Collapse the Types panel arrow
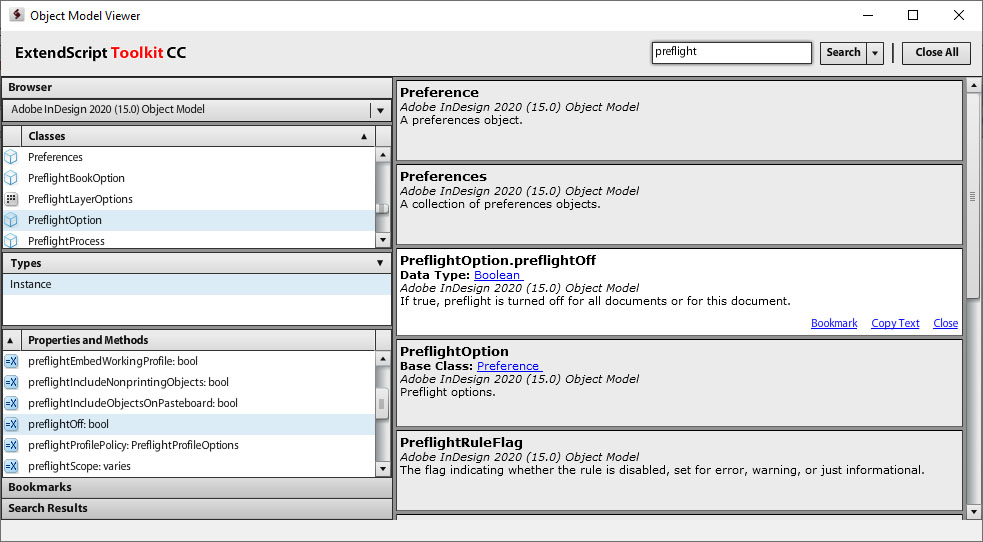The height and width of the screenshot is (542, 983). pyautogui.click(x=380, y=263)
